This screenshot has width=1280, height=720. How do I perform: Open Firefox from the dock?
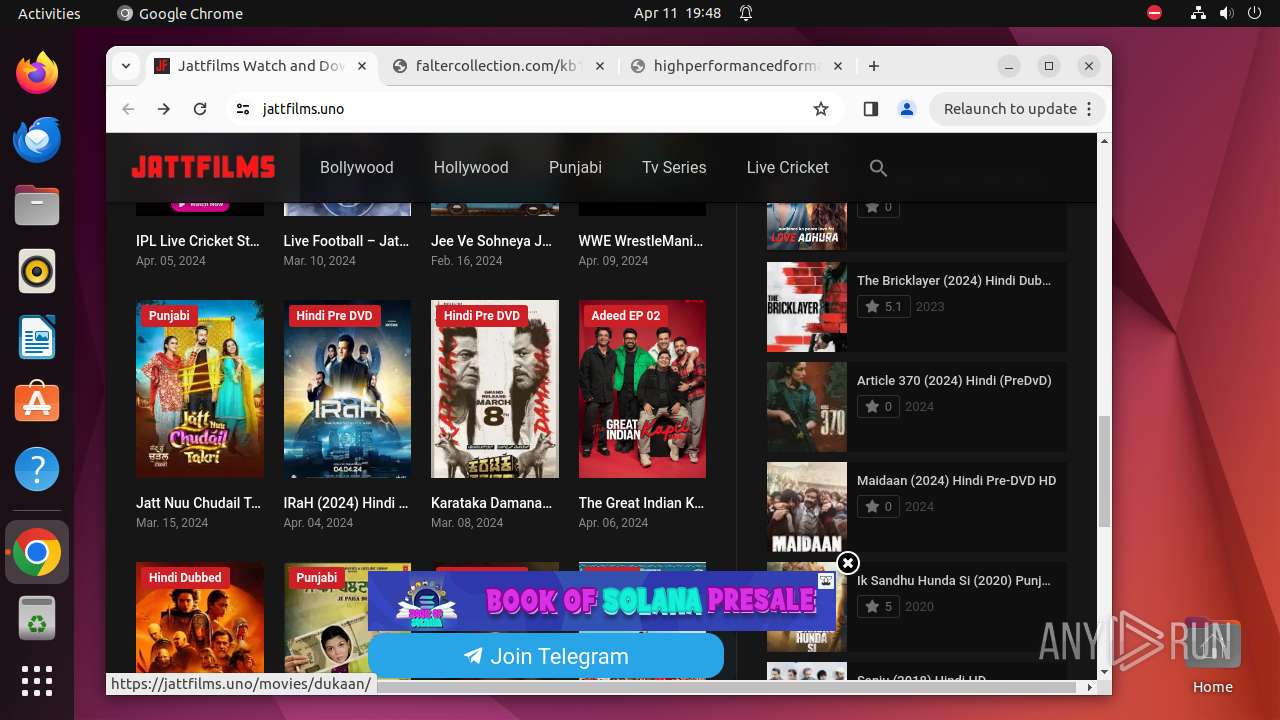37,73
